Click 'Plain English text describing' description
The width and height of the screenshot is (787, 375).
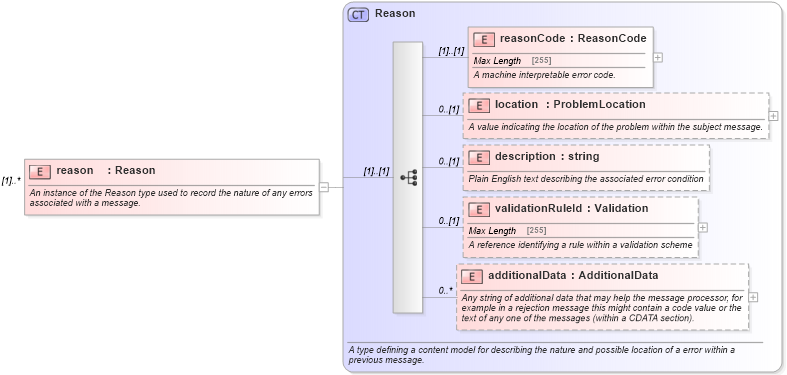coord(586,179)
